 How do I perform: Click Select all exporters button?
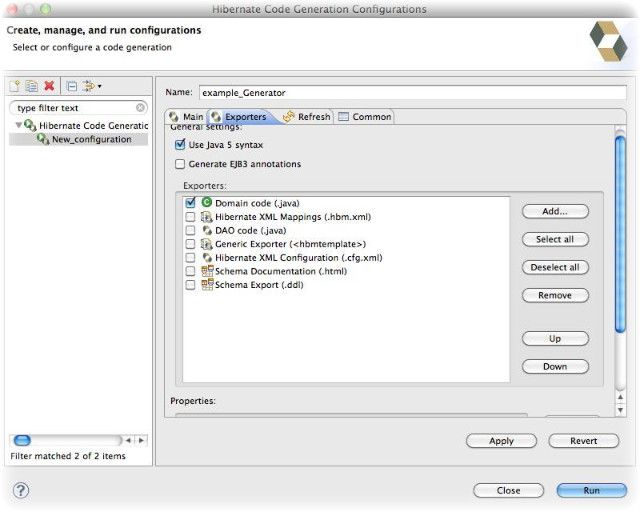(555, 239)
